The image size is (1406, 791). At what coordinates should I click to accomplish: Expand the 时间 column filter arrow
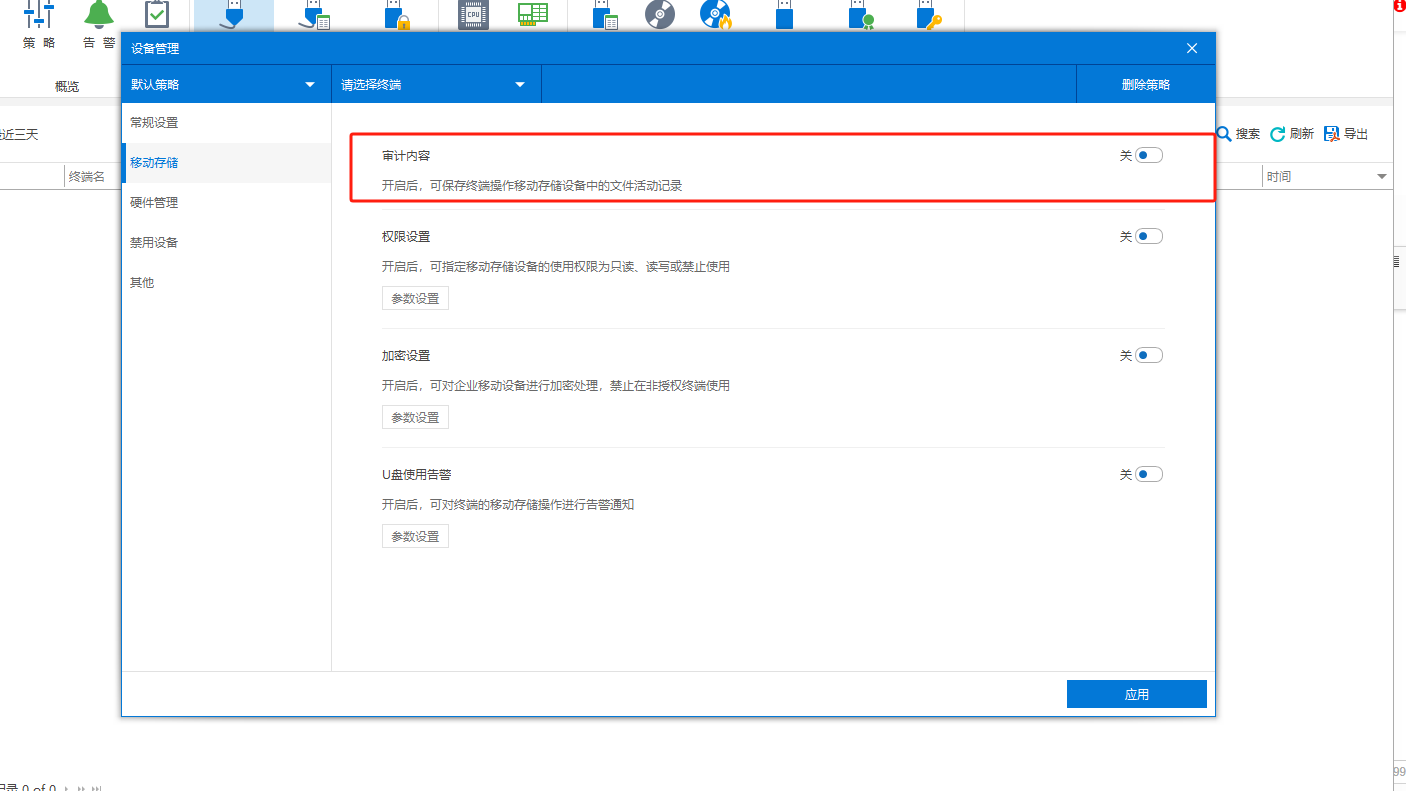coord(1382,177)
